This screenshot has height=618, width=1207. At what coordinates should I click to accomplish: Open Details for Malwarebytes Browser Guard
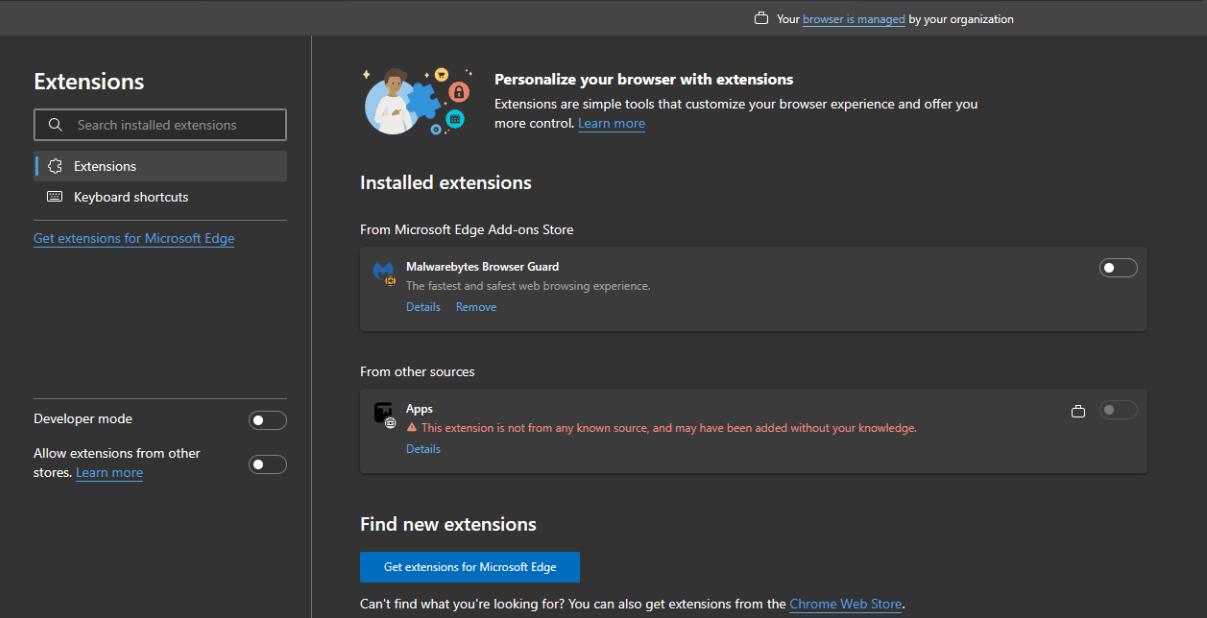tap(423, 307)
